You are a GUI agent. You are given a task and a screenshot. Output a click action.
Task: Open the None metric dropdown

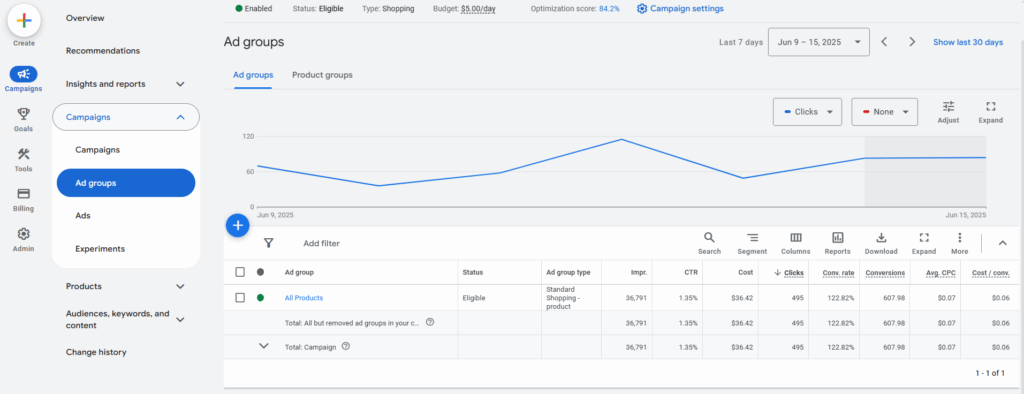point(884,112)
